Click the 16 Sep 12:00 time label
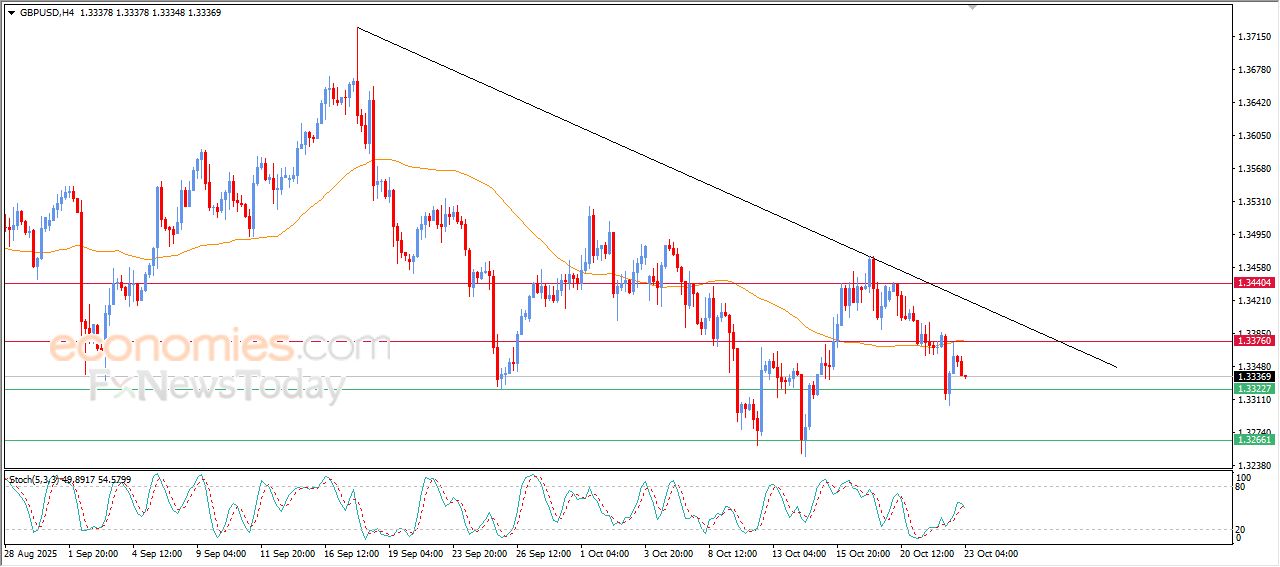The height and width of the screenshot is (567, 1280). [x=350, y=553]
